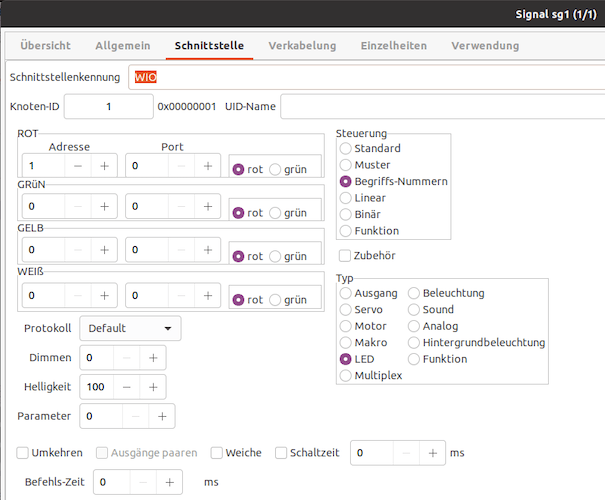Click the UID-Name text field
This screenshot has height=500, width=605.
(440, 106)
